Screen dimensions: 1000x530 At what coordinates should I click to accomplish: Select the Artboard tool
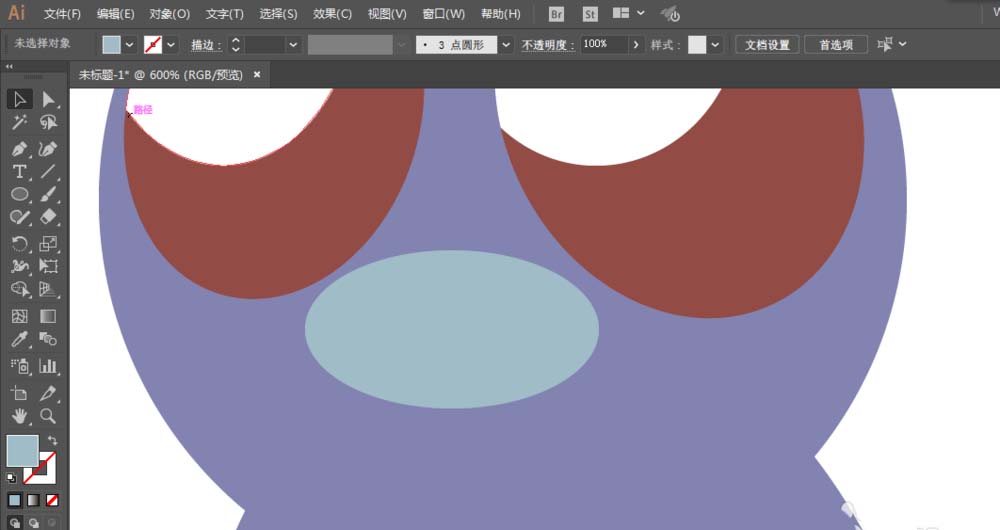[x=20, y=394]
